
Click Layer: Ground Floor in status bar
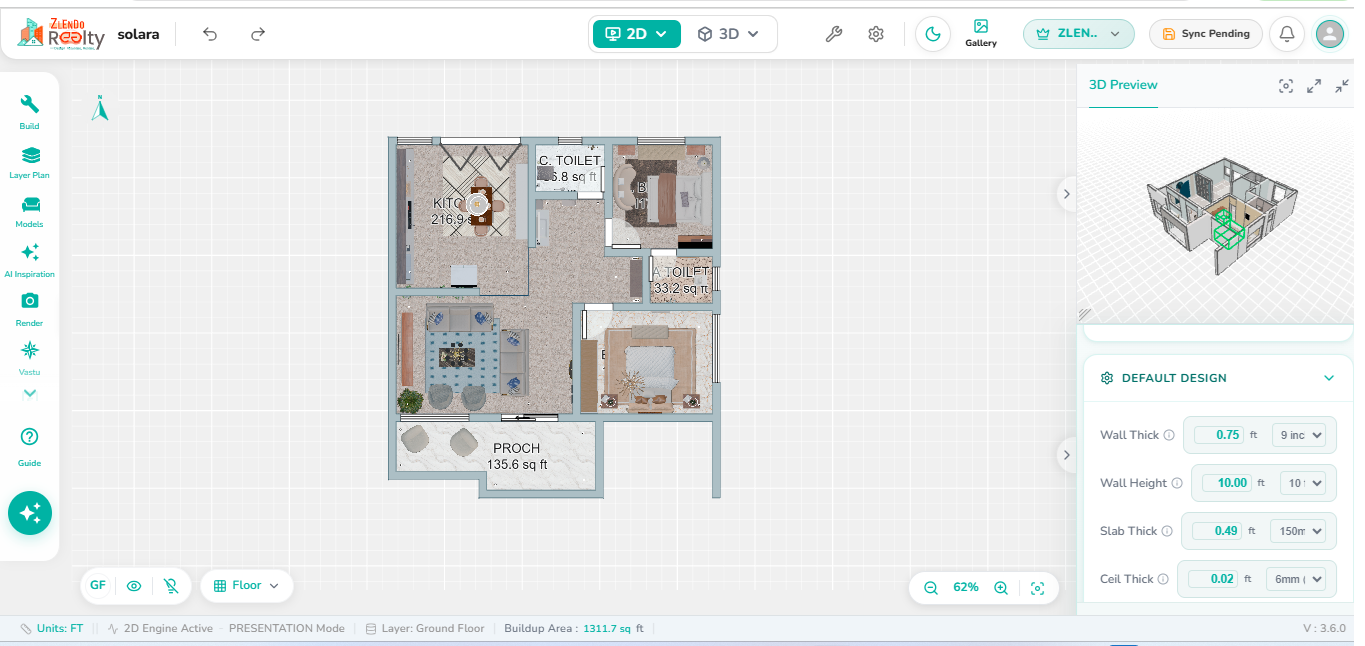[425, 629]
